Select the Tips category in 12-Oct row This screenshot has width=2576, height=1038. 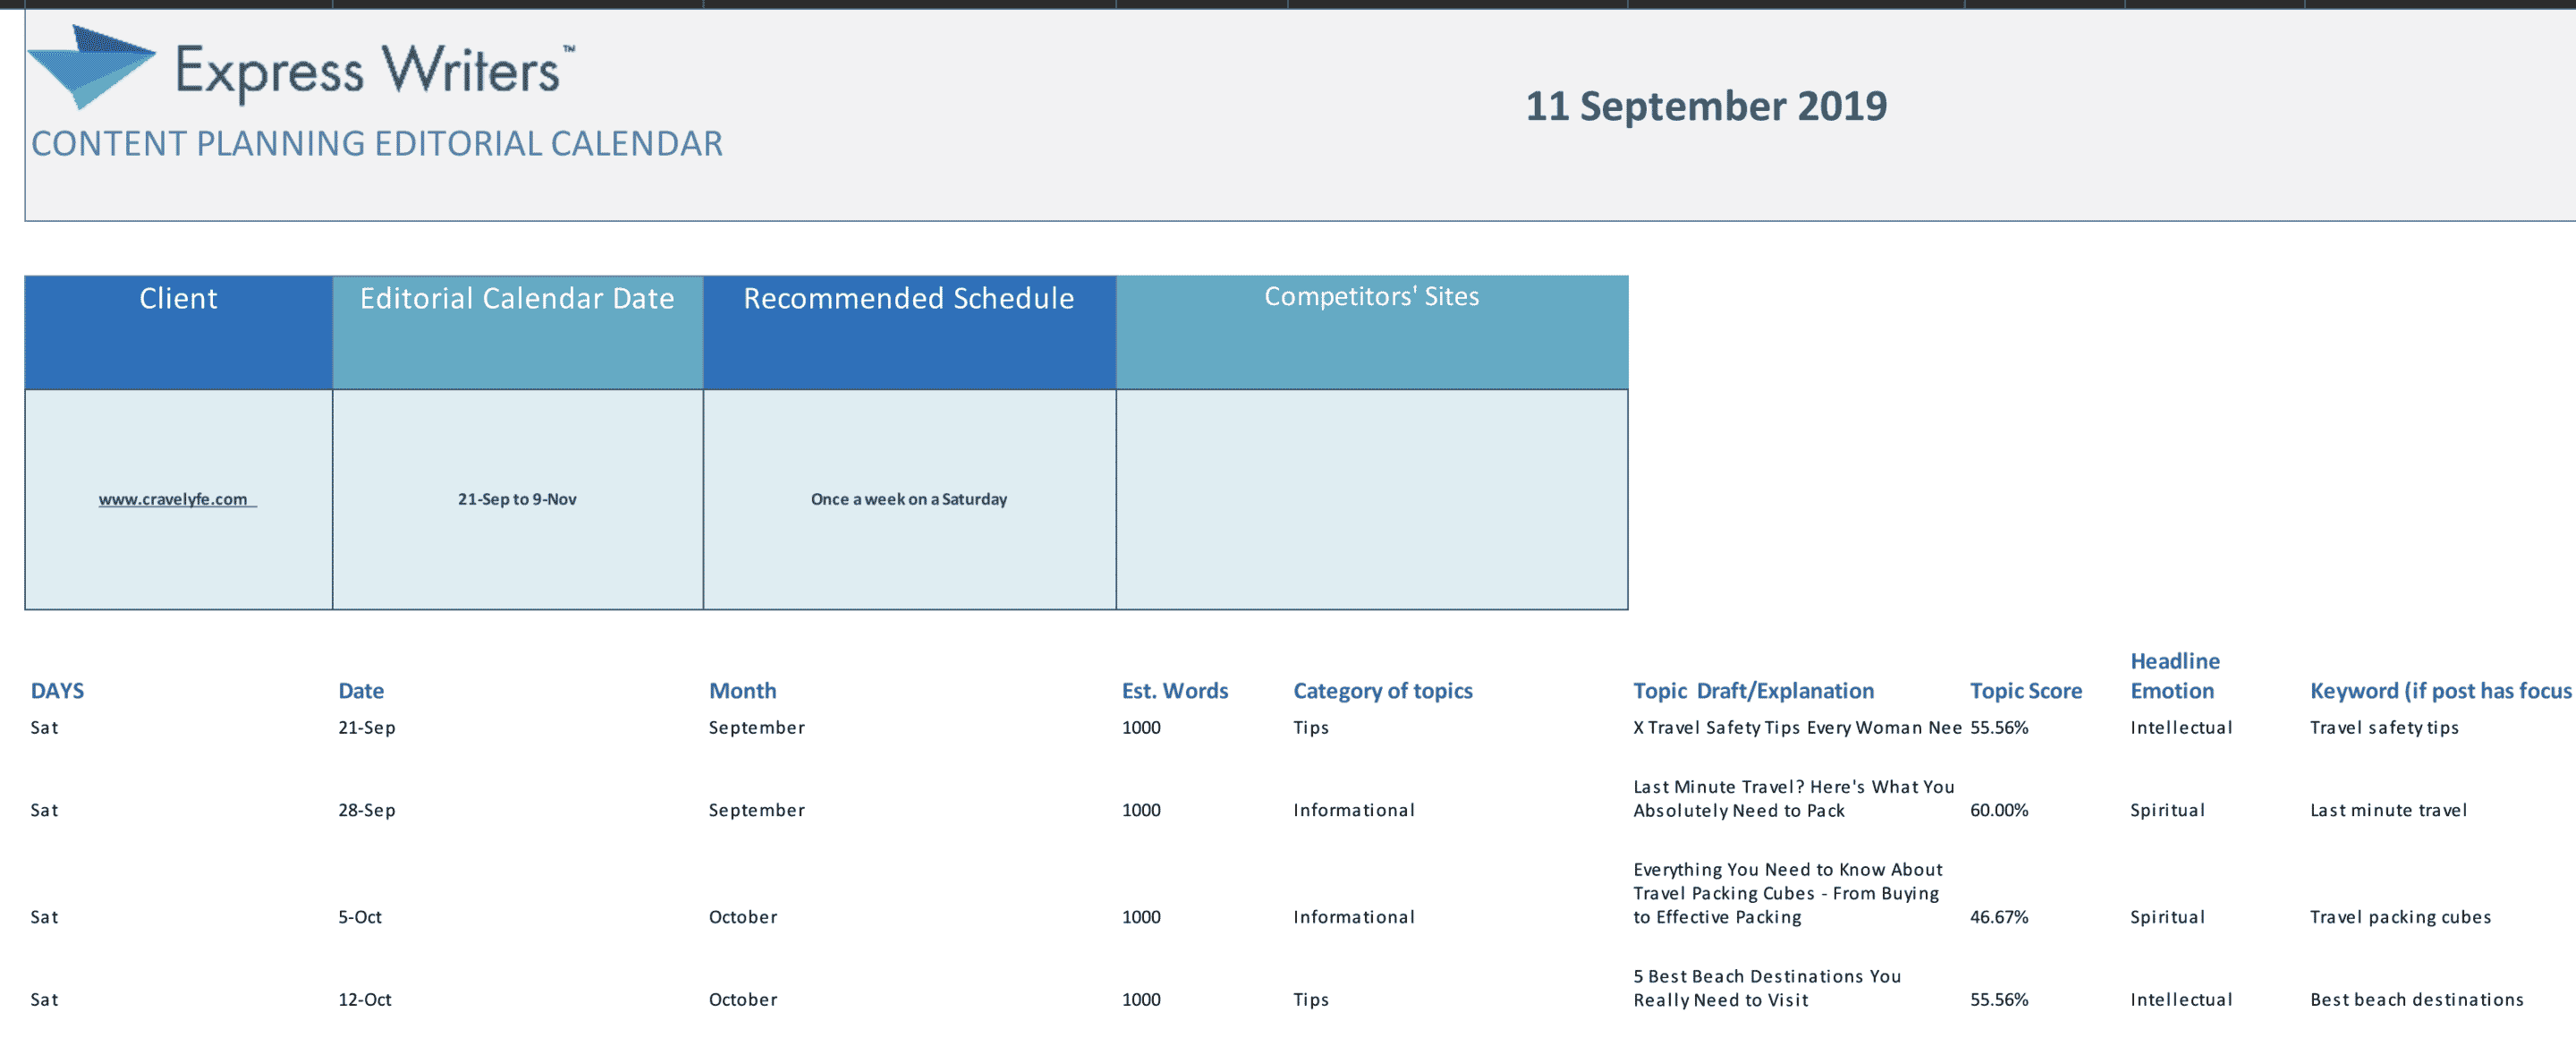1311,1000
